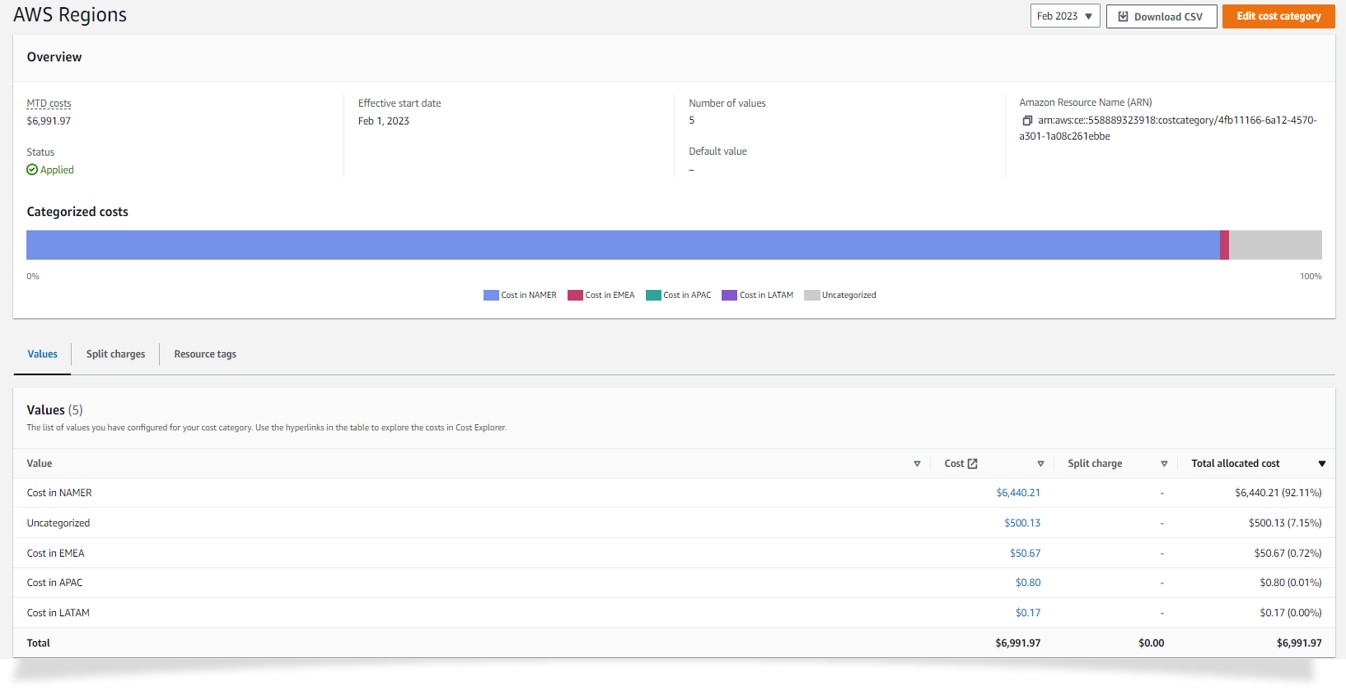The image size is (1346, 691).
Task: Click the Uncategorized row label in the table
Action: (x=58, y=523)
